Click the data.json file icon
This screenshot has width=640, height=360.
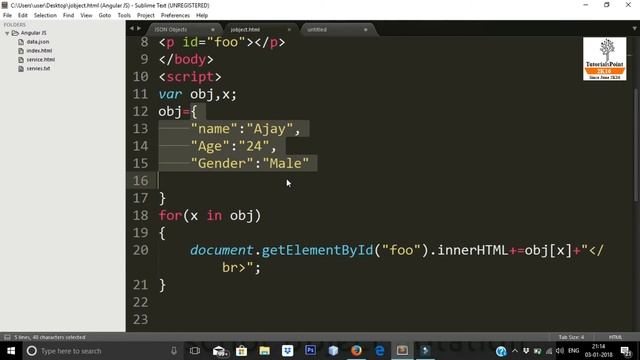coord(21,42)
